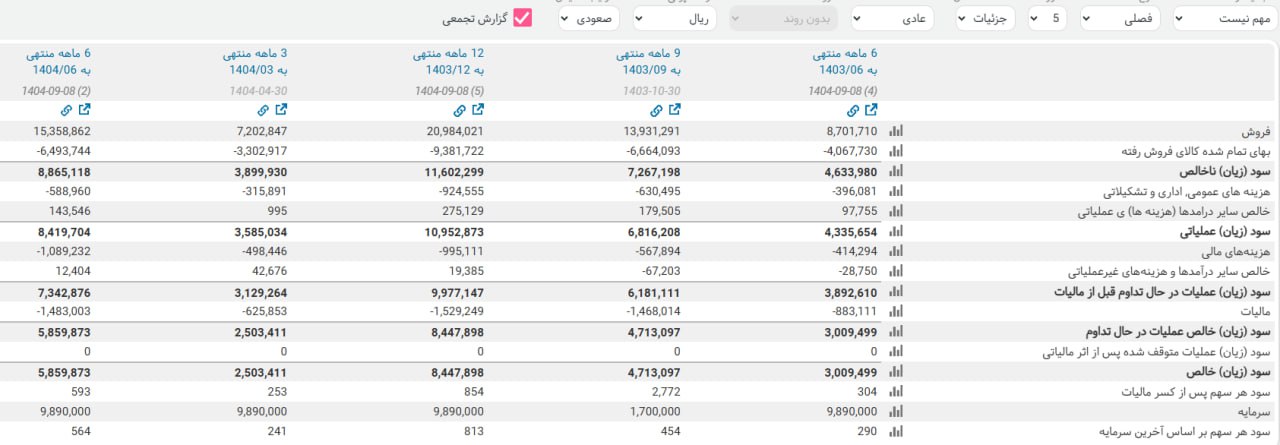The height and width of the screenshot is (445, 1280).
Task: Open external link icon for 1403/12 column
Action: coord(478,110)
